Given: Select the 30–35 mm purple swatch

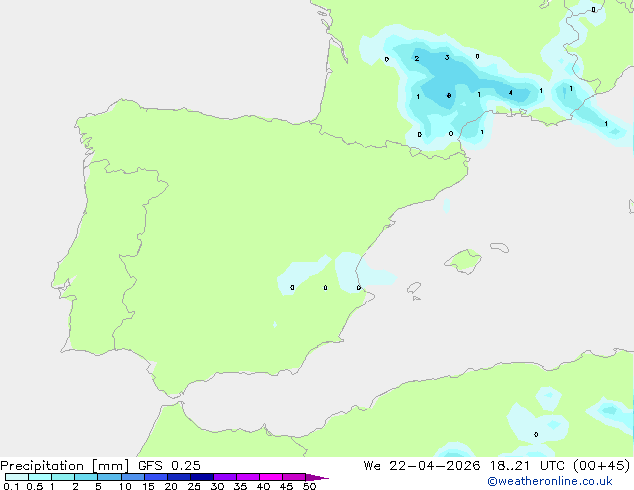Looking at the screenshot, I should pyautogui.click(x=225, y=477).
